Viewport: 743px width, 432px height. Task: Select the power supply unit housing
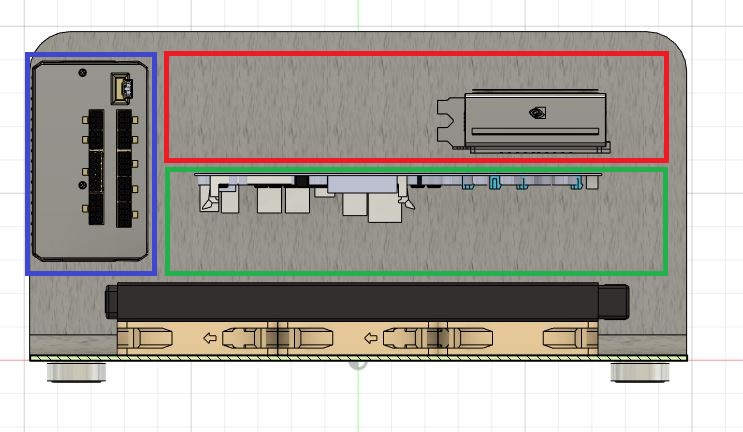[x=90, y=161]
